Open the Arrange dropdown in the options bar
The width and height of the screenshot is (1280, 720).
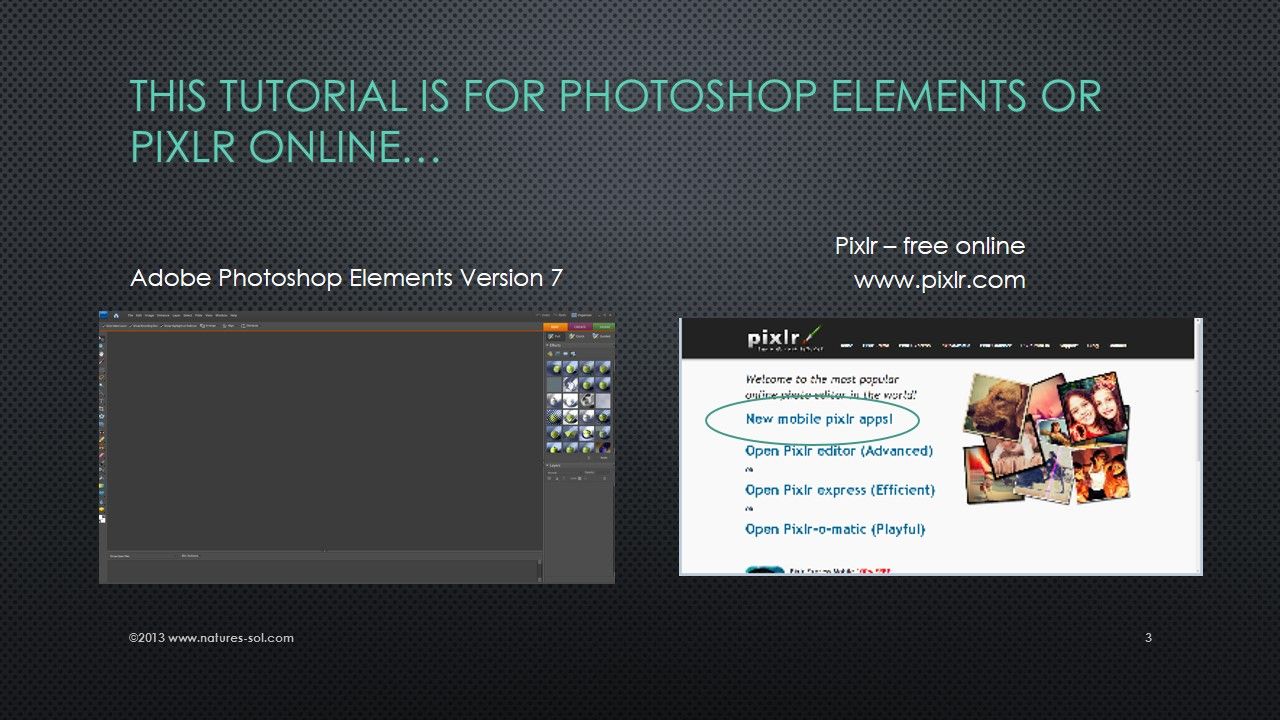[209, 325]
